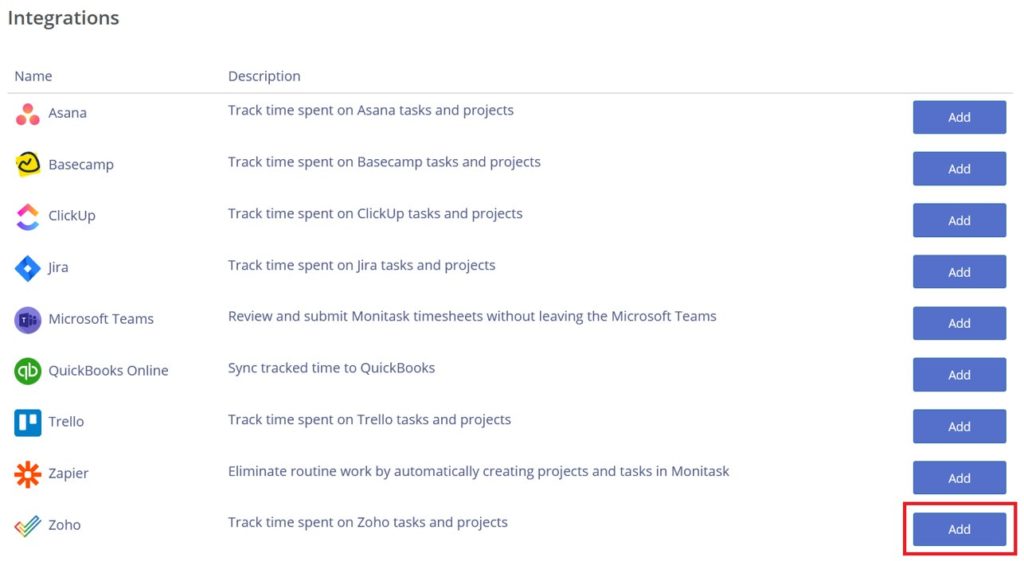This screenshot has width=1024, height=561.
Task: Click the Zoho logo icon
Action: click(x=28, y=526)
